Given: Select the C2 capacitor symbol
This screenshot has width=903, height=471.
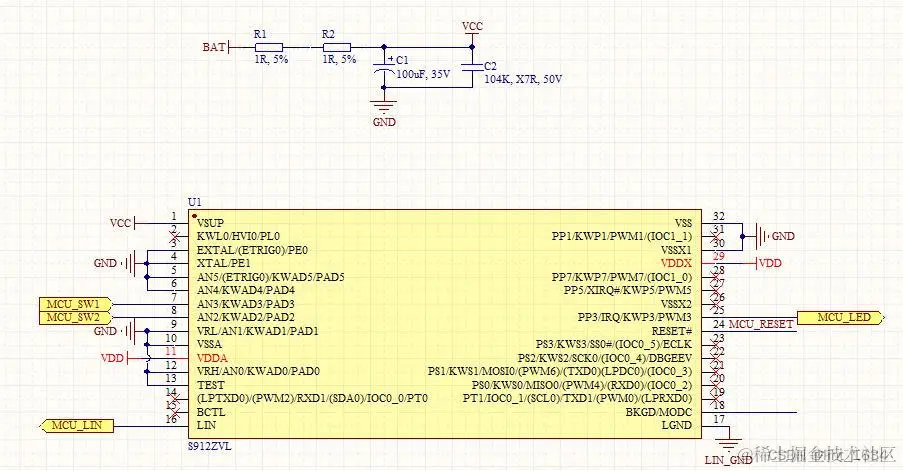Looking at the screenshot, I should coord(472,67).
